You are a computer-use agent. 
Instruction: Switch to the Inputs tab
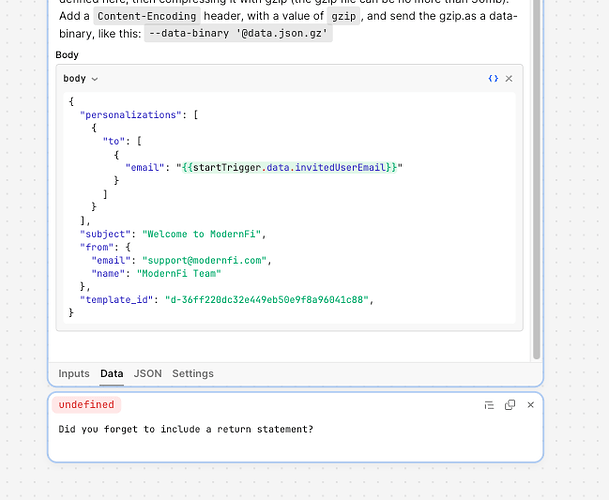coord(74,373)
